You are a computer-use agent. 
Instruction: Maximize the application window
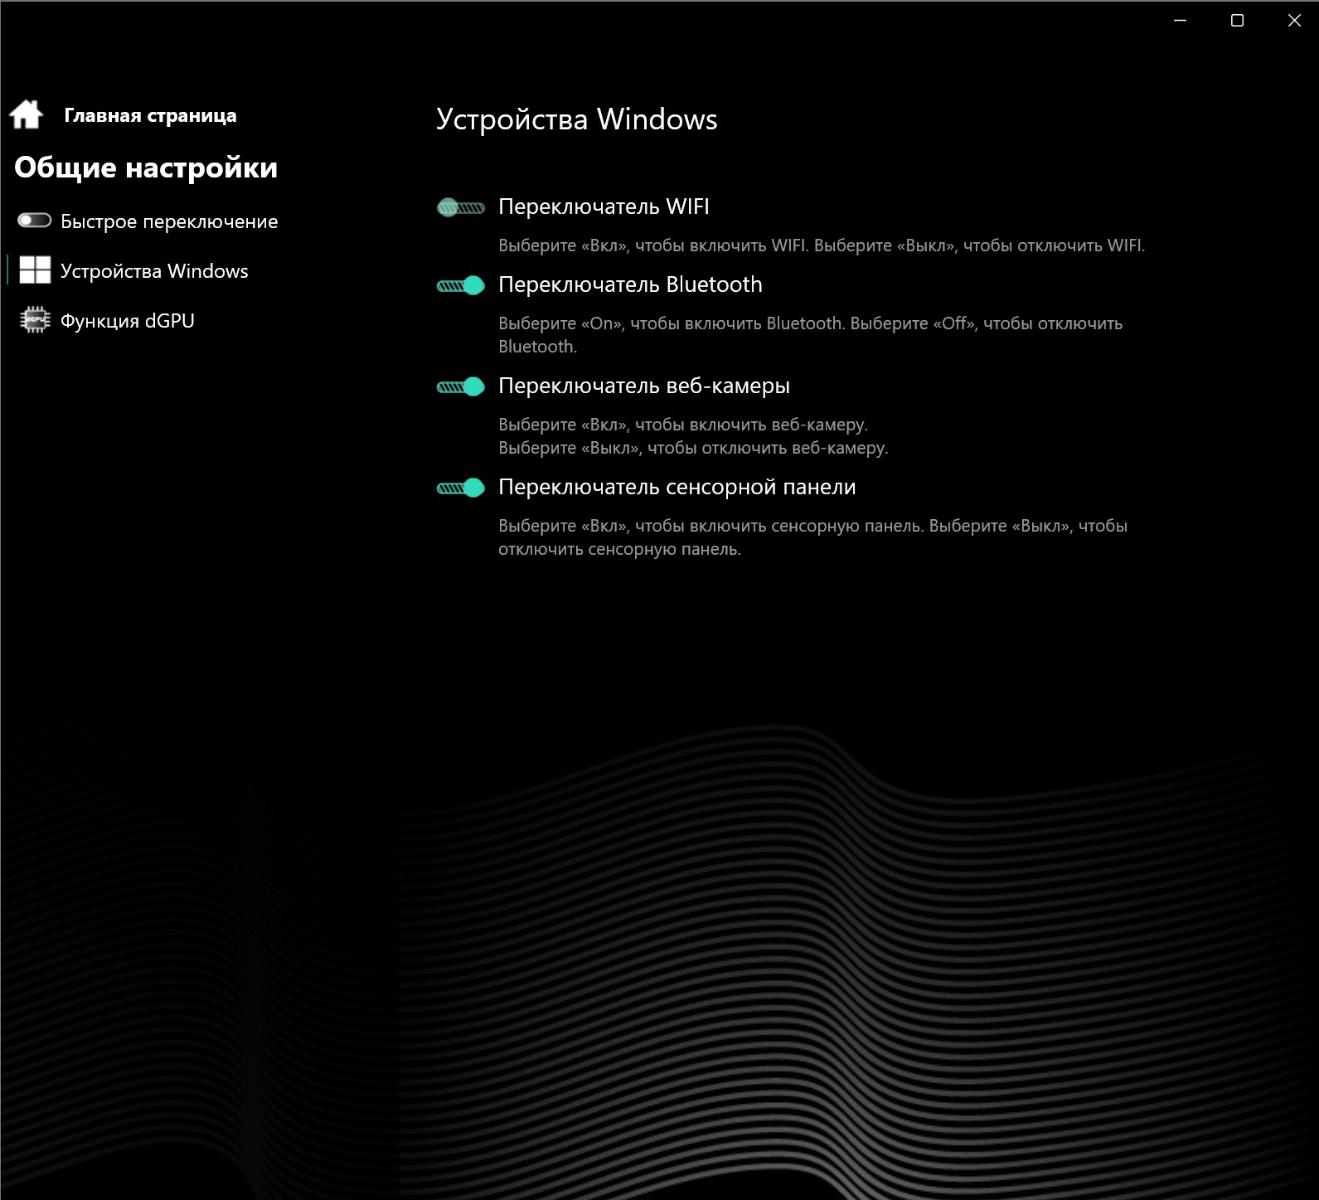[x=1237, y=20]
